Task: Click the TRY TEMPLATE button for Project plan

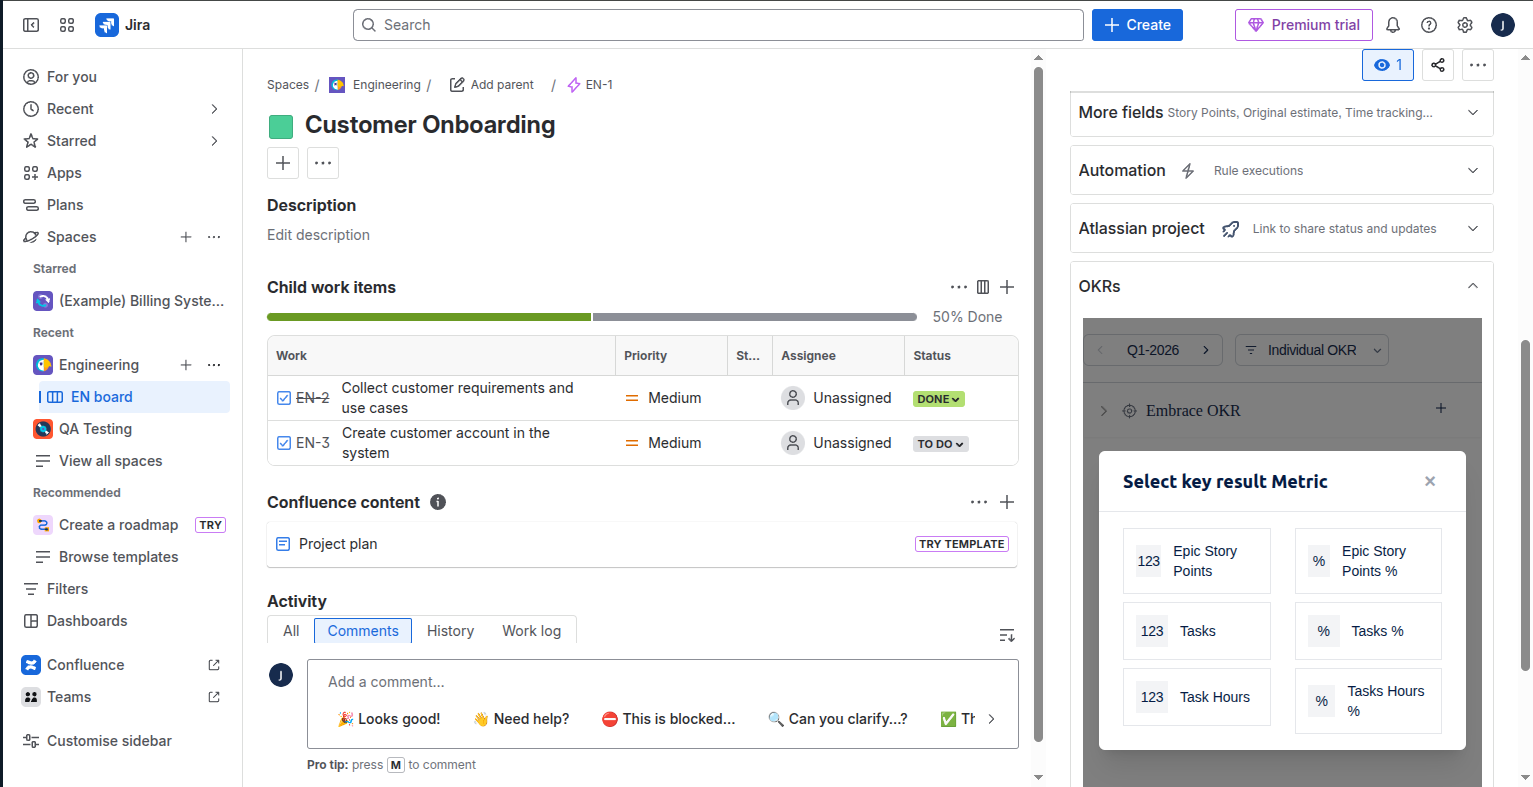Action: click(x=962, y=544)
